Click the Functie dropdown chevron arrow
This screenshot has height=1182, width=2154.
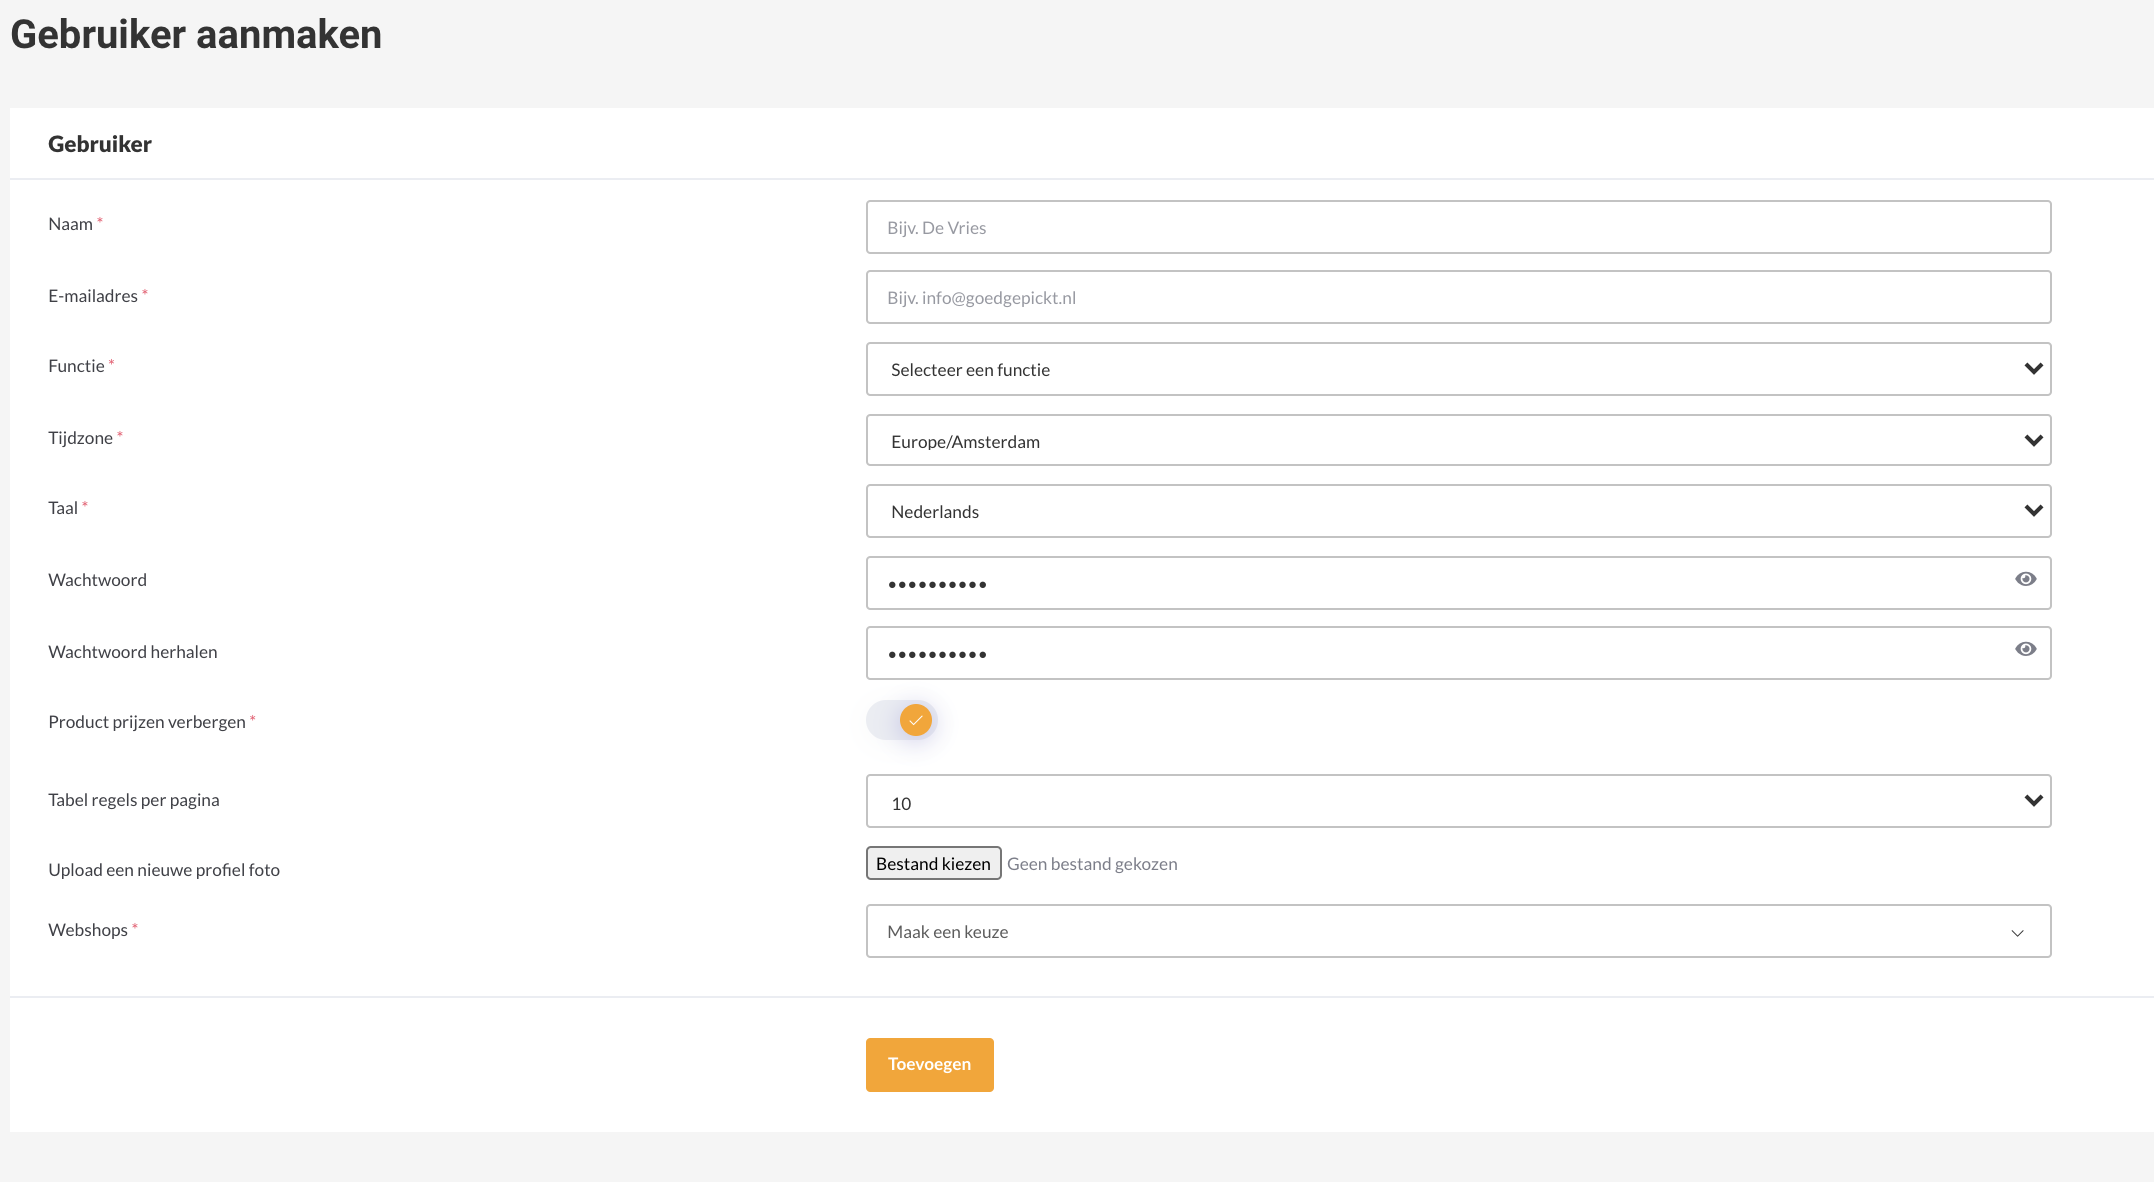[x=2033, y=369]
